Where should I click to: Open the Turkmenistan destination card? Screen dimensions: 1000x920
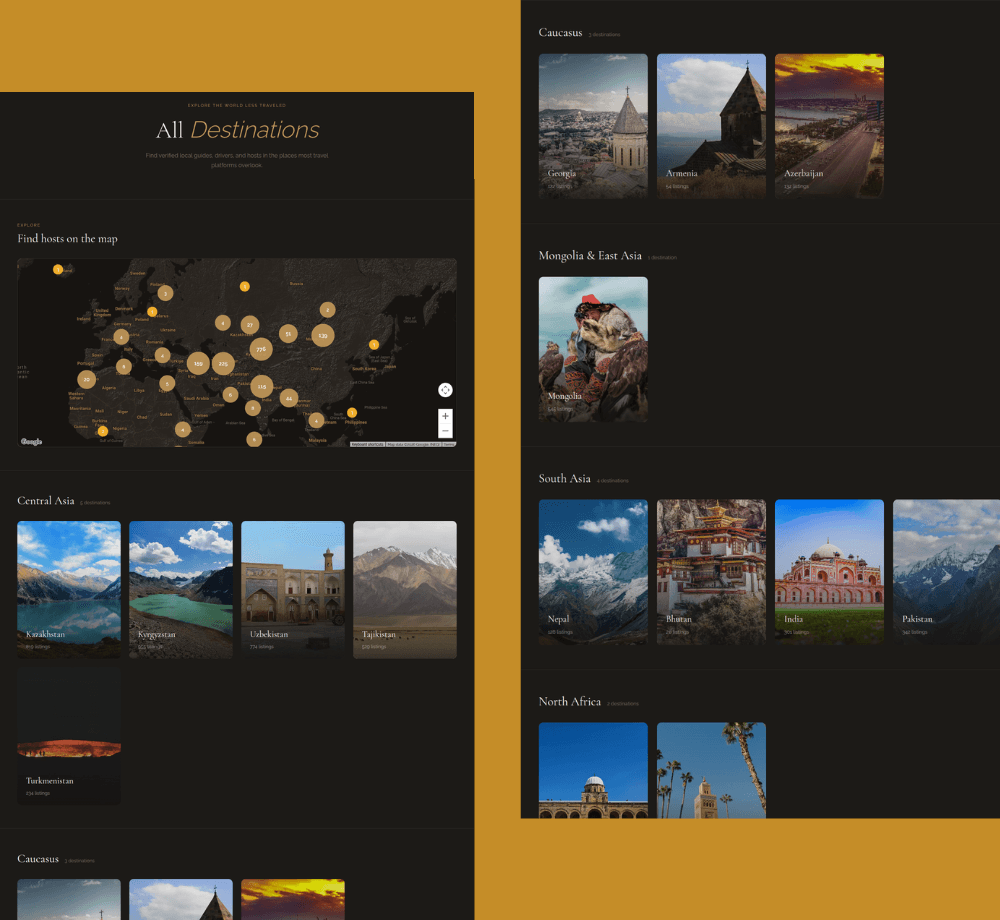coord(69,736)
